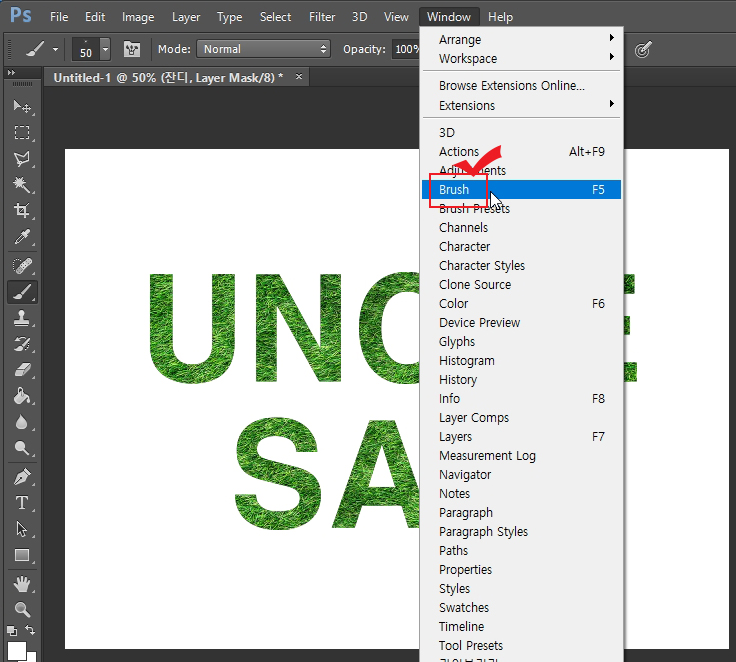
Task: Reset default foreground and background colors
Action: click(12, 631)
